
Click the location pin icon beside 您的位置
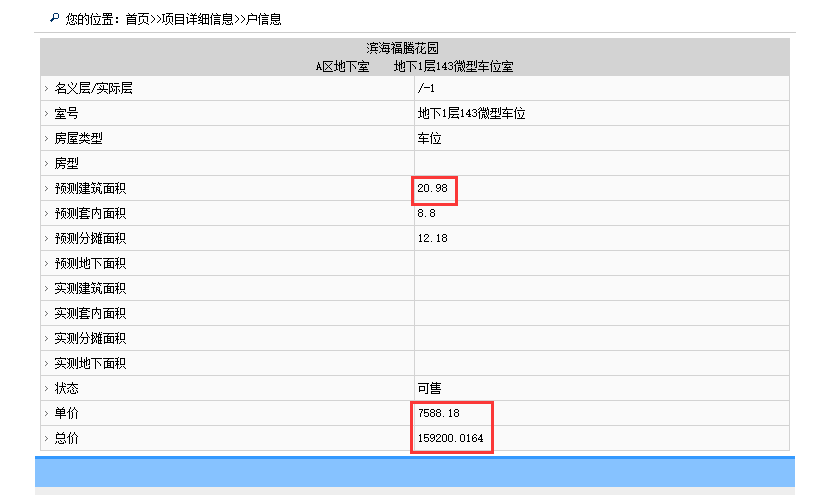(x=55, y=18)
